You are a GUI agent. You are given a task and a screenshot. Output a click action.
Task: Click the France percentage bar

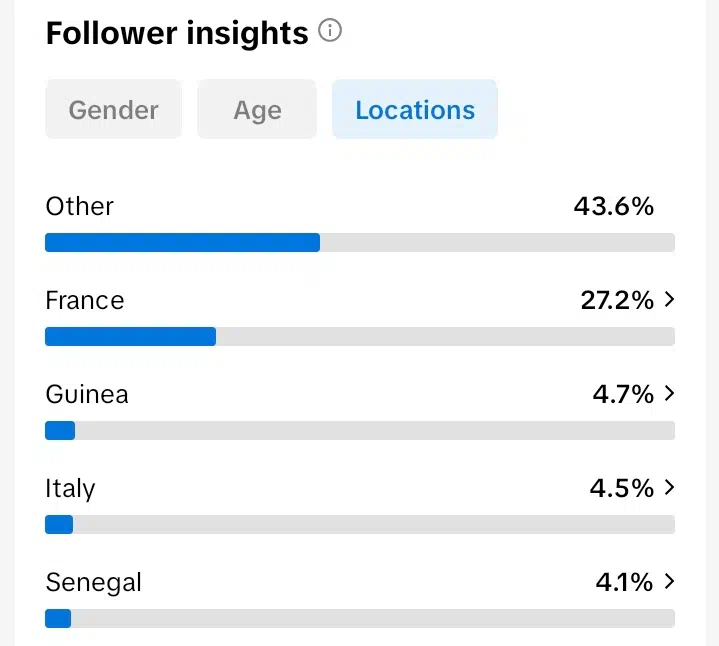point(360,337)
